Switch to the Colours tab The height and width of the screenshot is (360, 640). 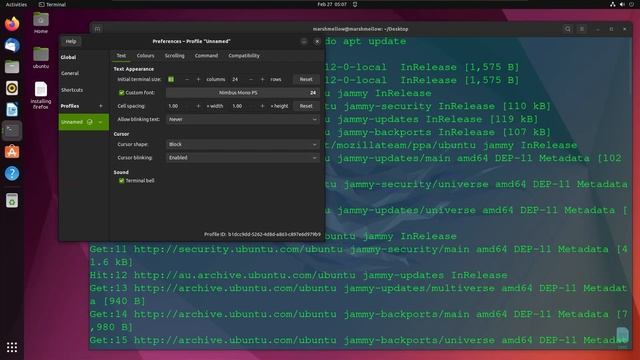[145, 56]
